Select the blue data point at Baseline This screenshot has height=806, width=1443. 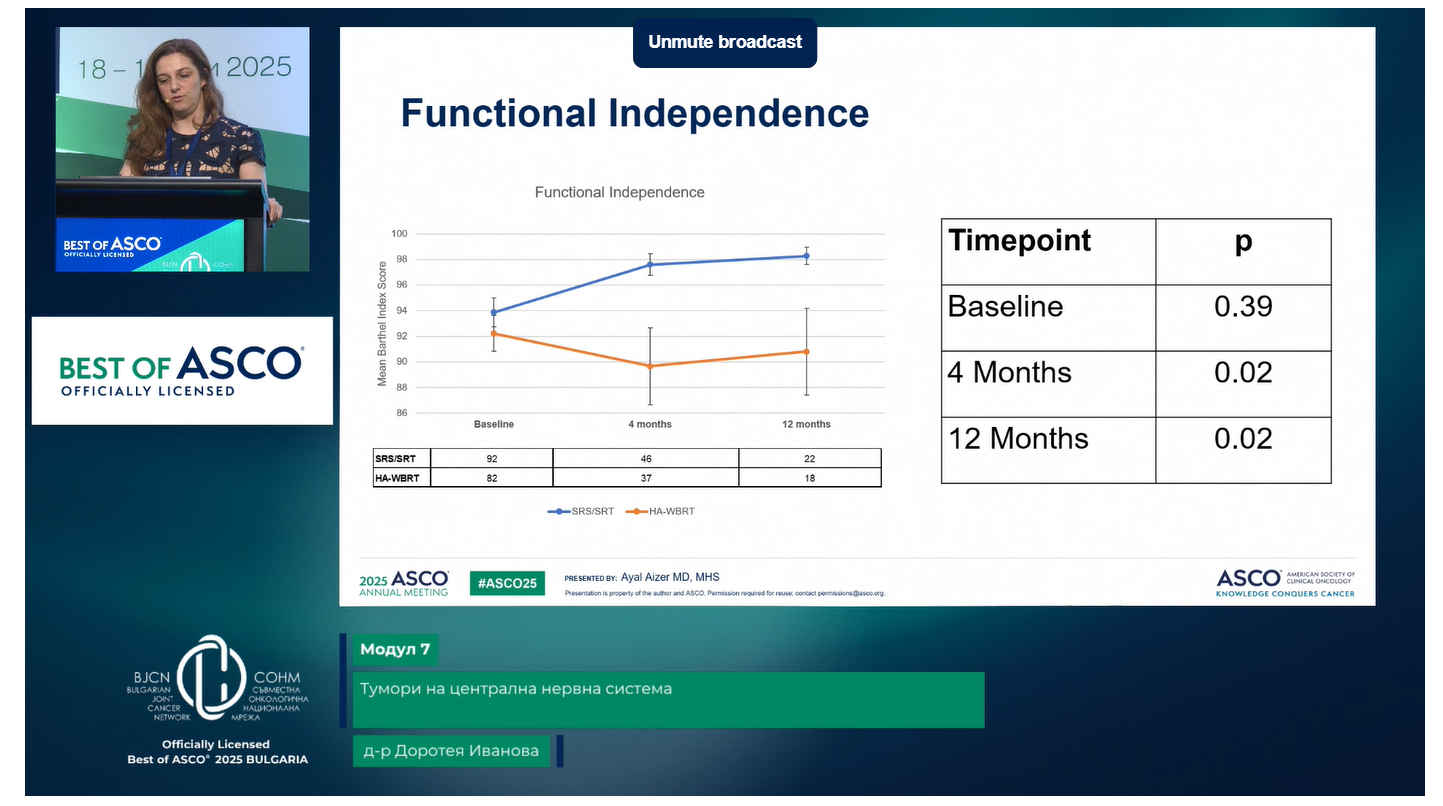(x=494, y=312)
